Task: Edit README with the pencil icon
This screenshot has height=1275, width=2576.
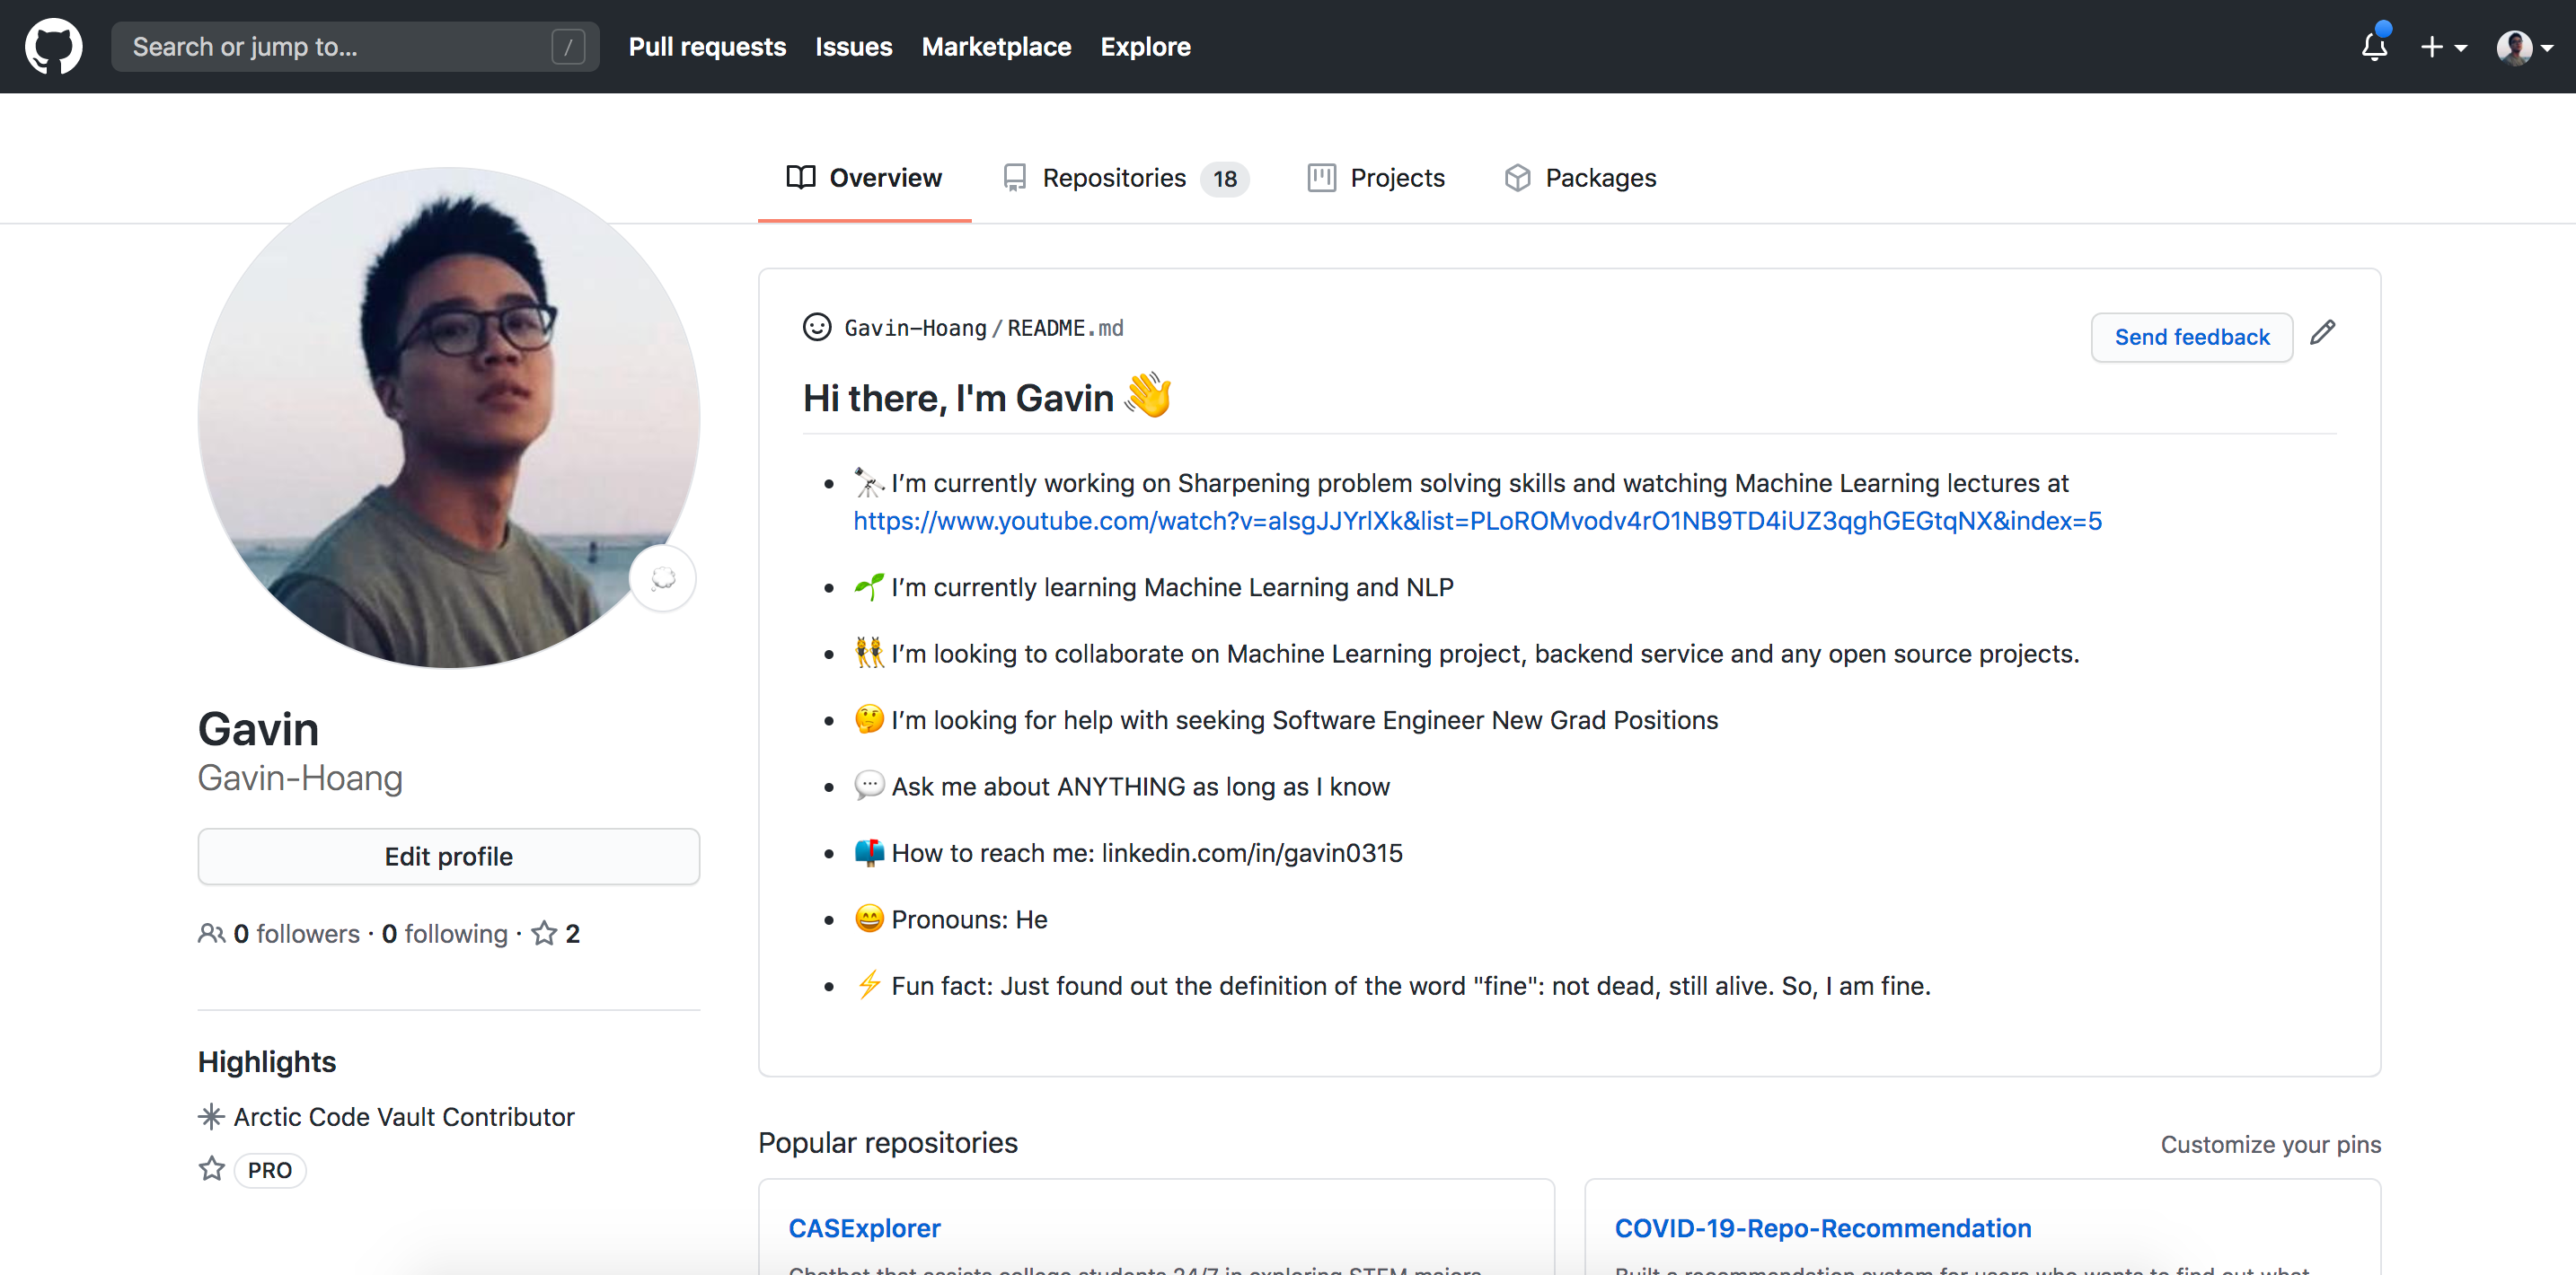Action: (x=2322, y=333)
